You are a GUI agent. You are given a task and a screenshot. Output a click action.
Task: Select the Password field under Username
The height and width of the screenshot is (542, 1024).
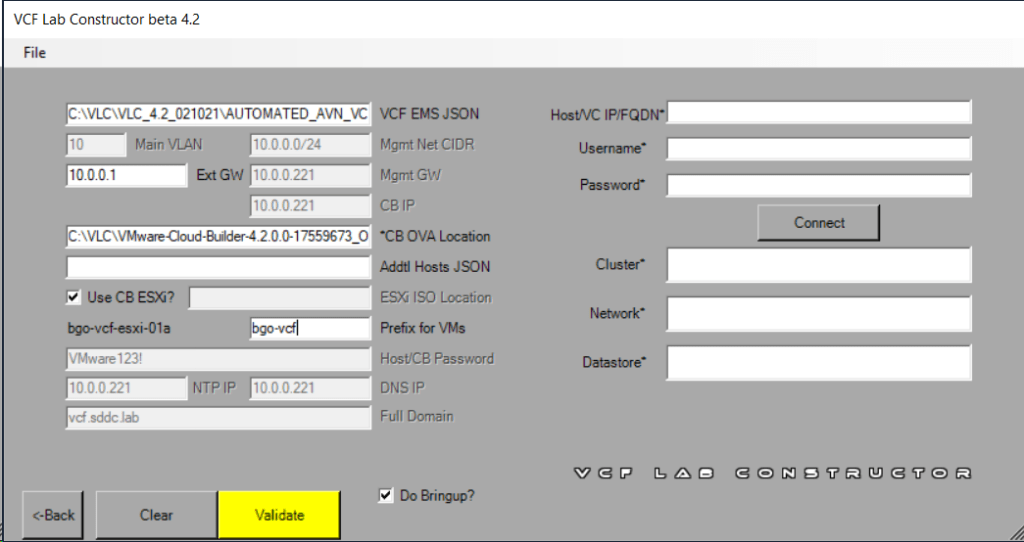tap(819, 185)
